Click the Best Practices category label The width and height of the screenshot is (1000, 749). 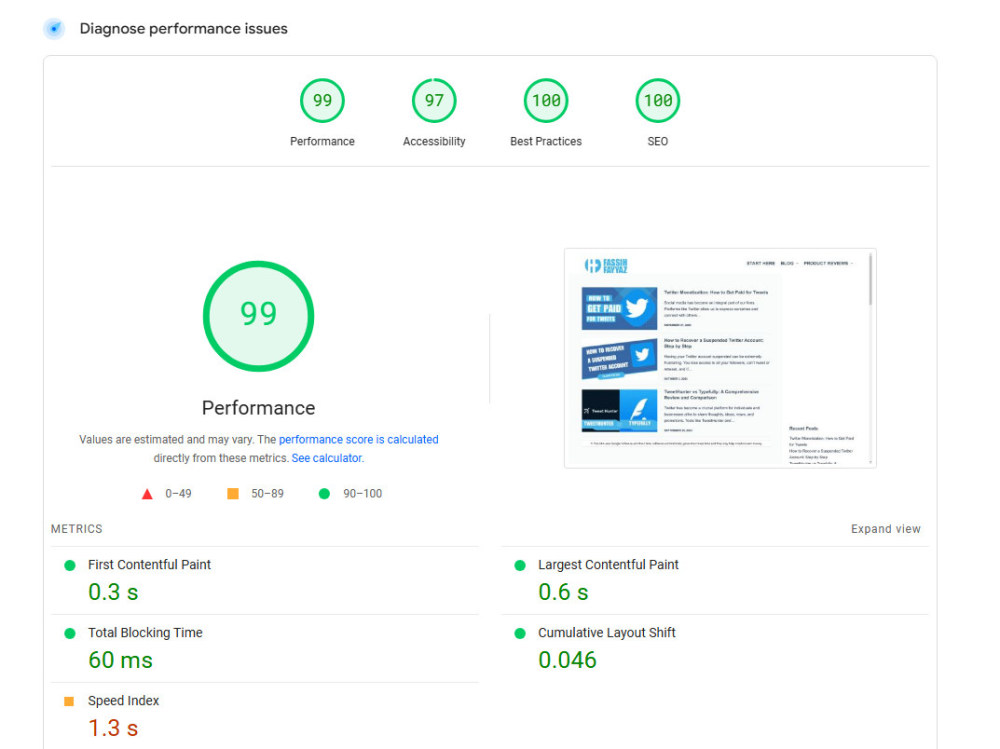pyautogui.click(x=546, y=142)
